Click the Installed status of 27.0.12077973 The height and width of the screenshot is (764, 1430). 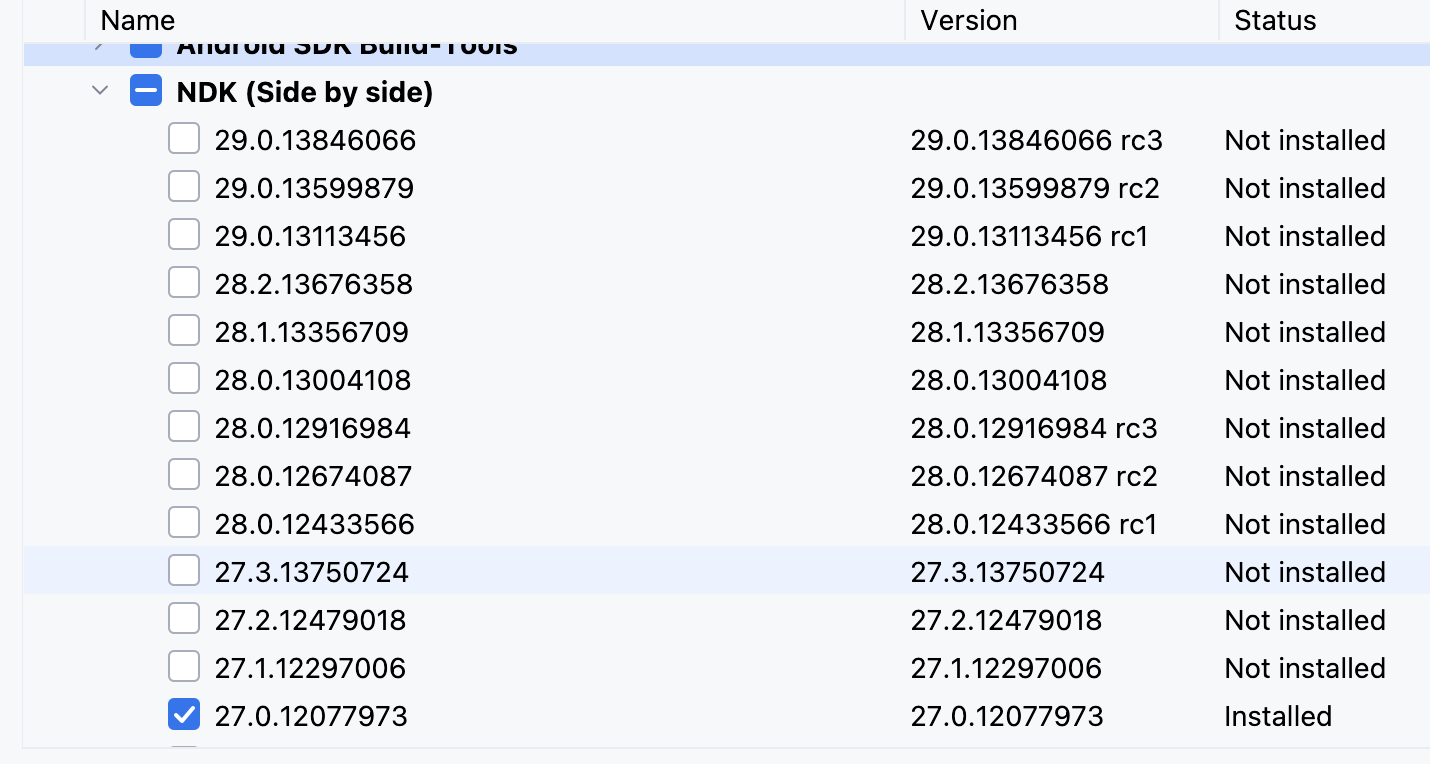click(1278, 716)
